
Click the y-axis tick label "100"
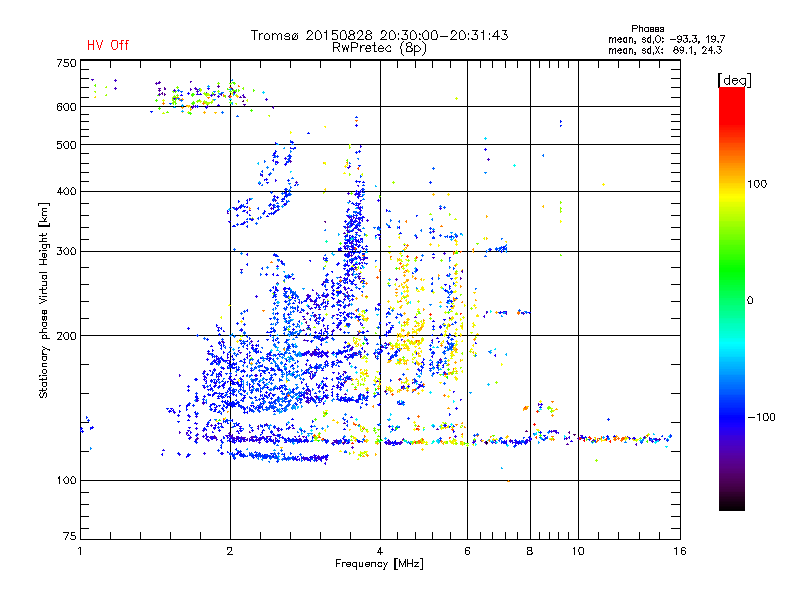[66, 481]
